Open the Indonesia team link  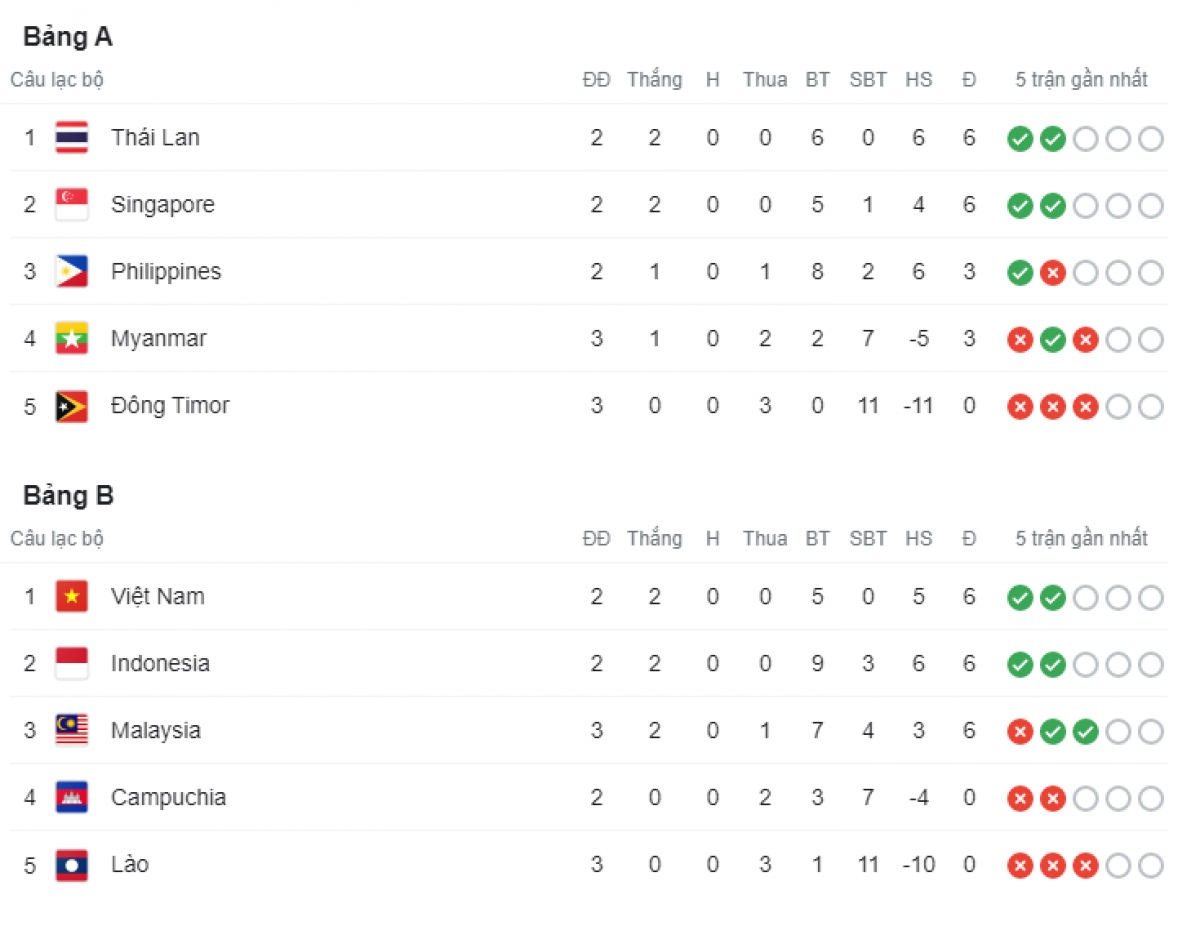click(160, 664)
